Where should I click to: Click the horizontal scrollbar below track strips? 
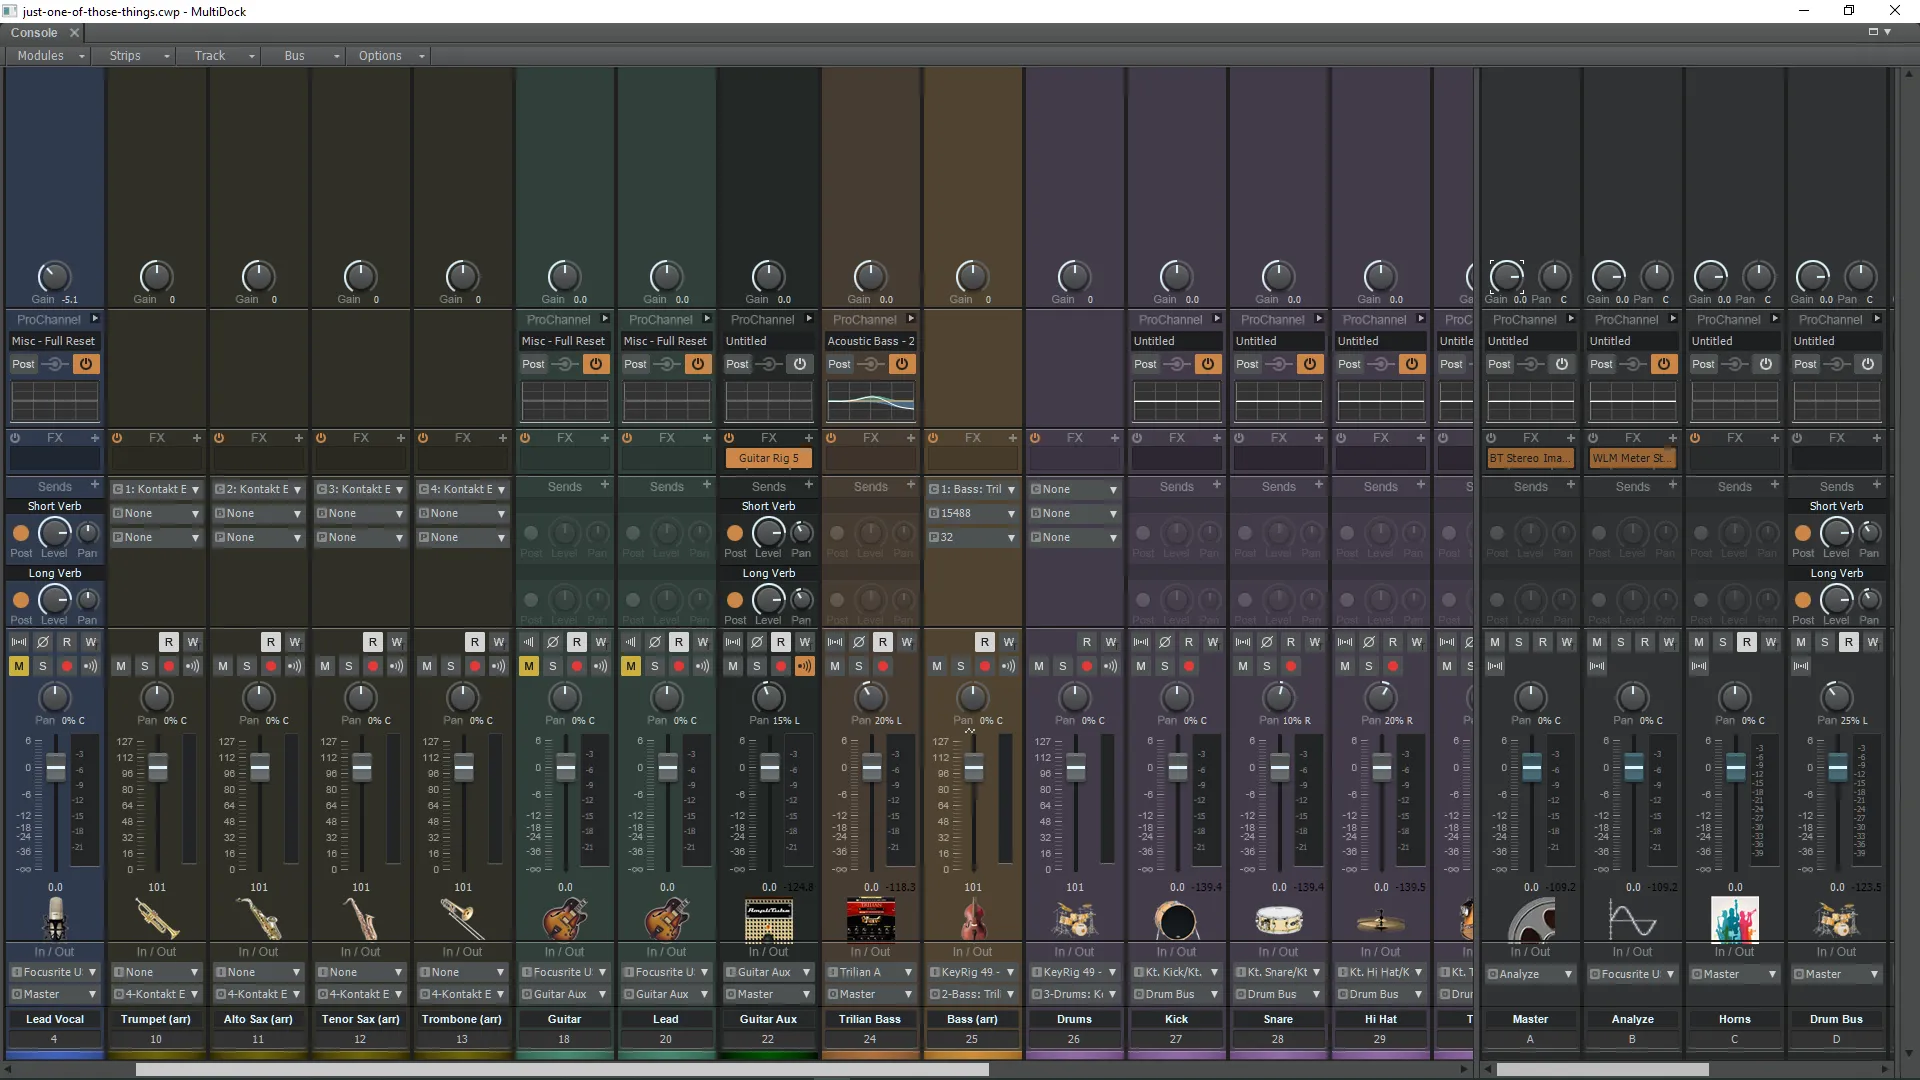562,1069
